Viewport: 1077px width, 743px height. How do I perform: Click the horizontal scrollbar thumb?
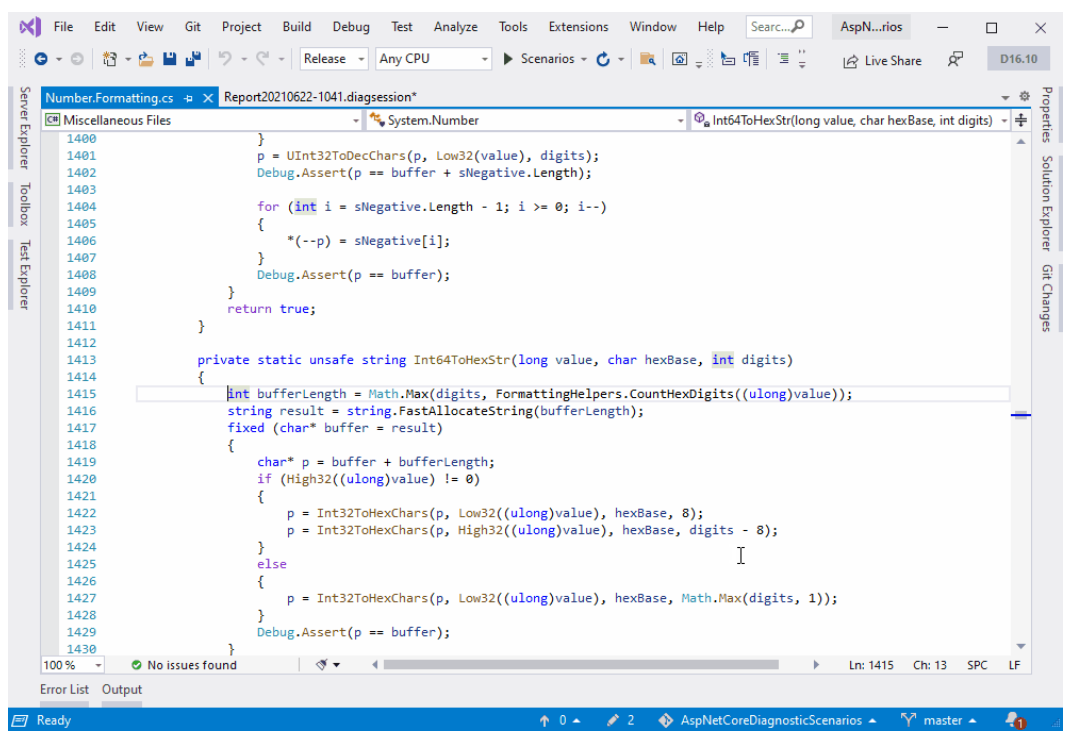[581, 665]
